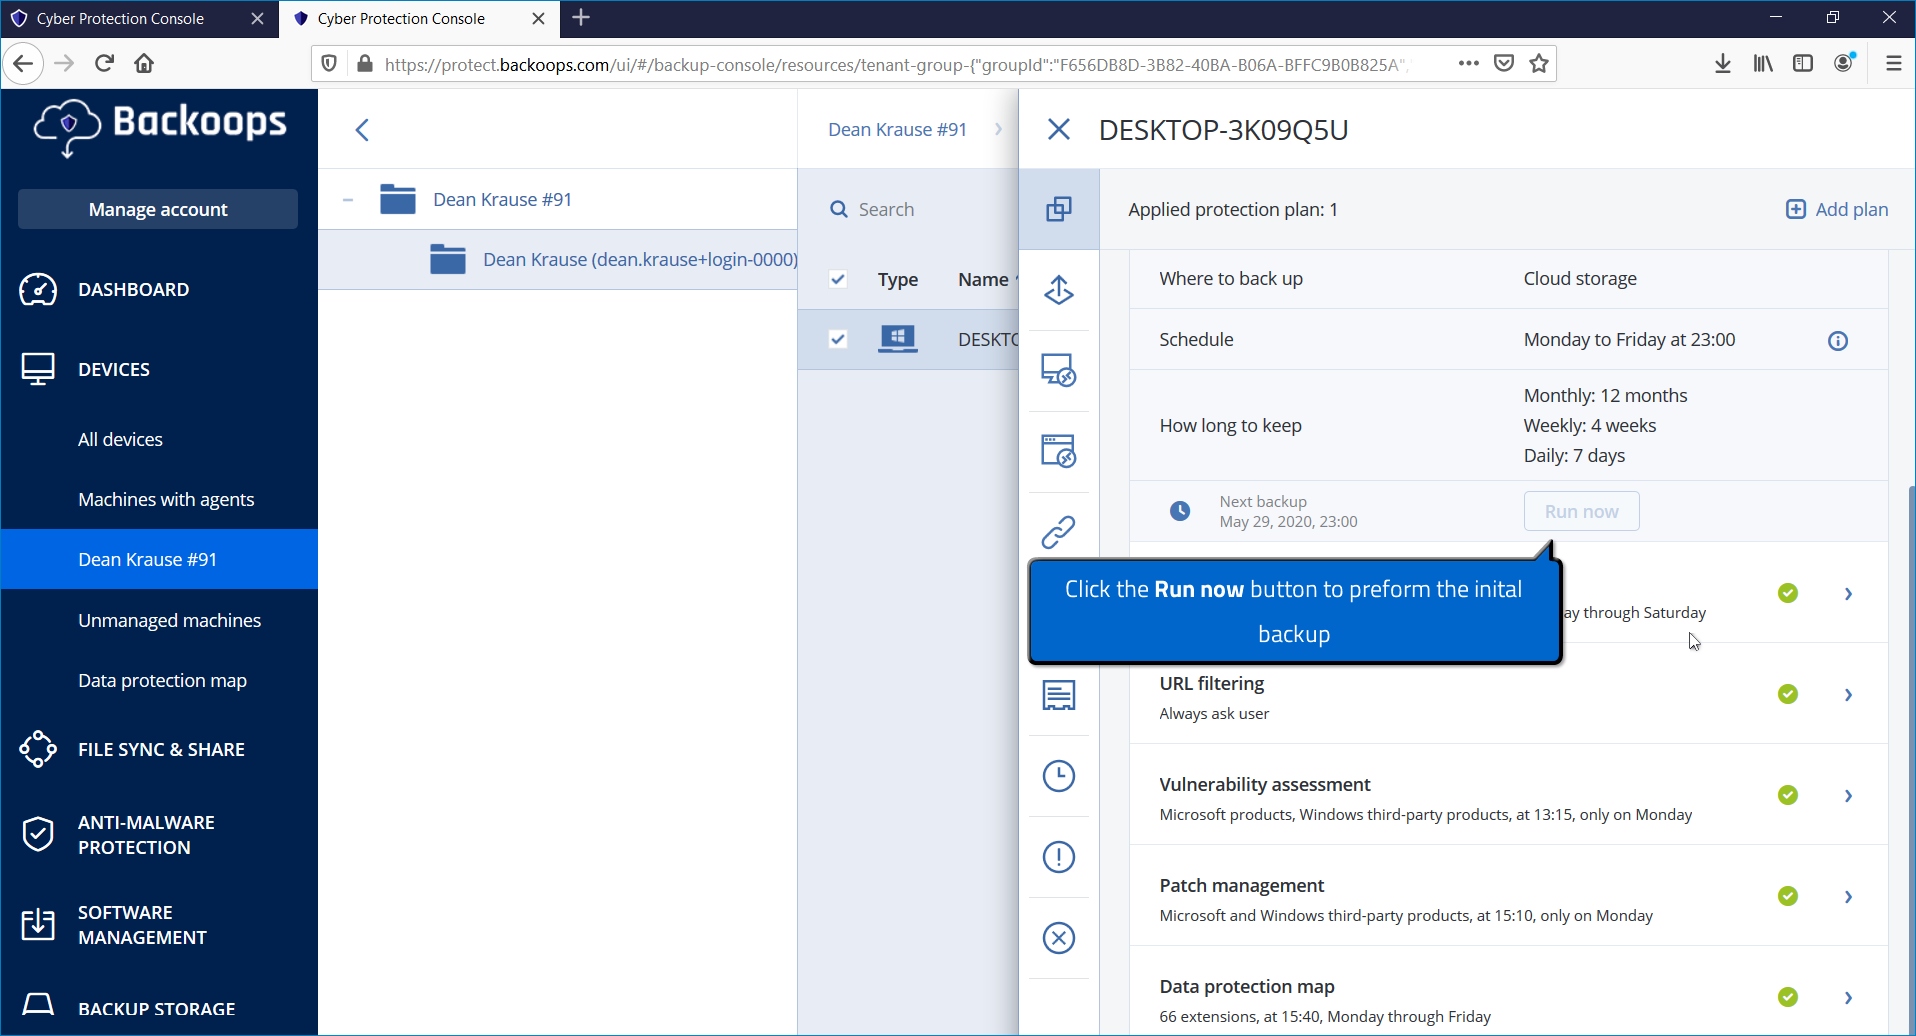The image size is (1916, 1036).
Task: Open a new browser tab
Action: pos(581,18)
